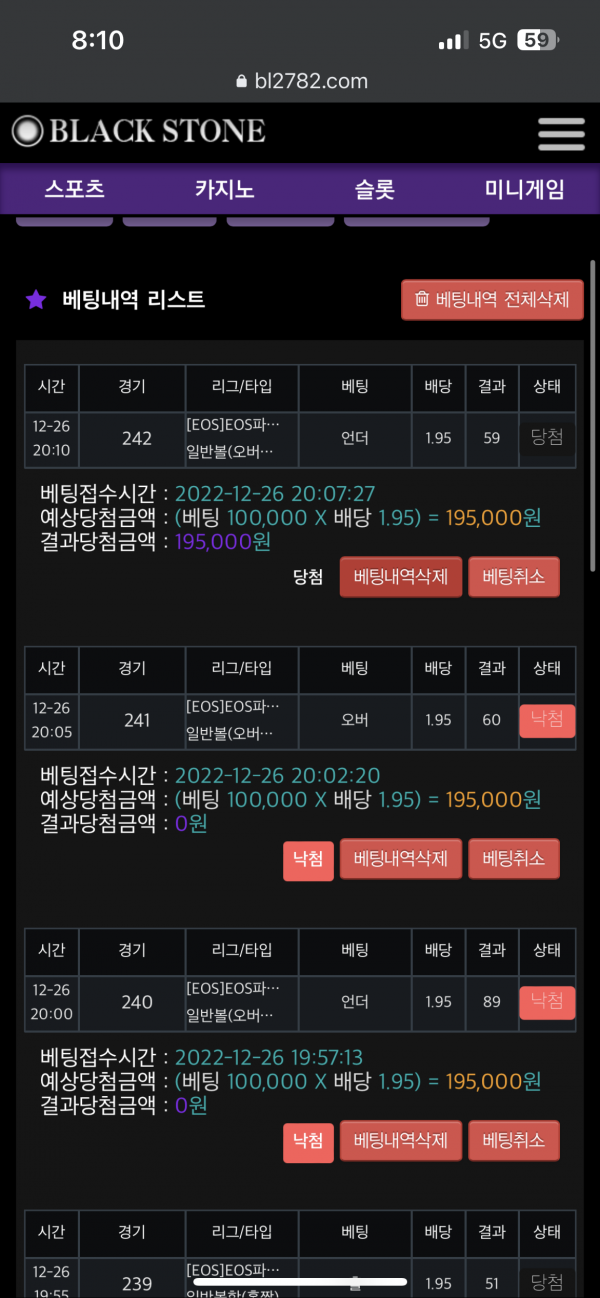
Task: Tap the Black Stone logo
Action: coord(139,131)
